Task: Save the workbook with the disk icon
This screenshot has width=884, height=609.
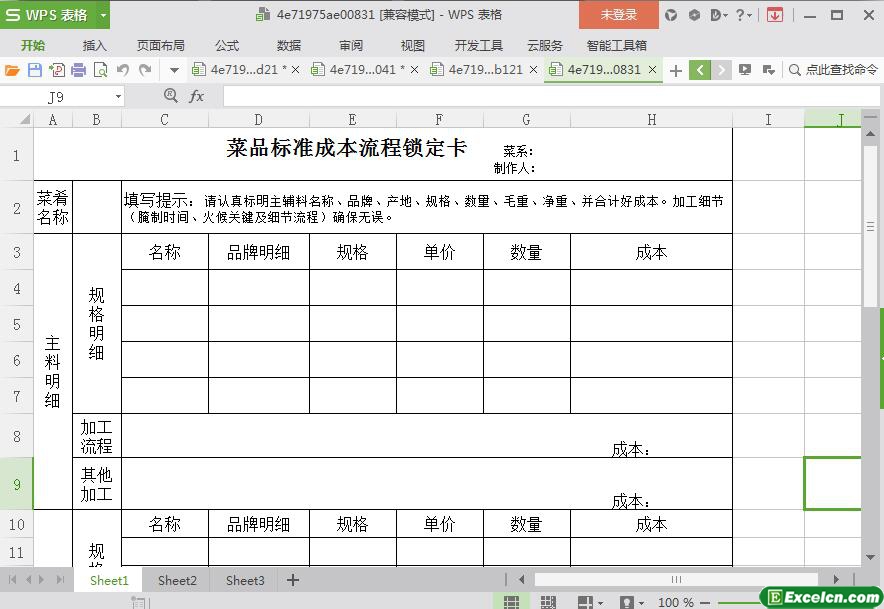Action: [x=34, y=70]
